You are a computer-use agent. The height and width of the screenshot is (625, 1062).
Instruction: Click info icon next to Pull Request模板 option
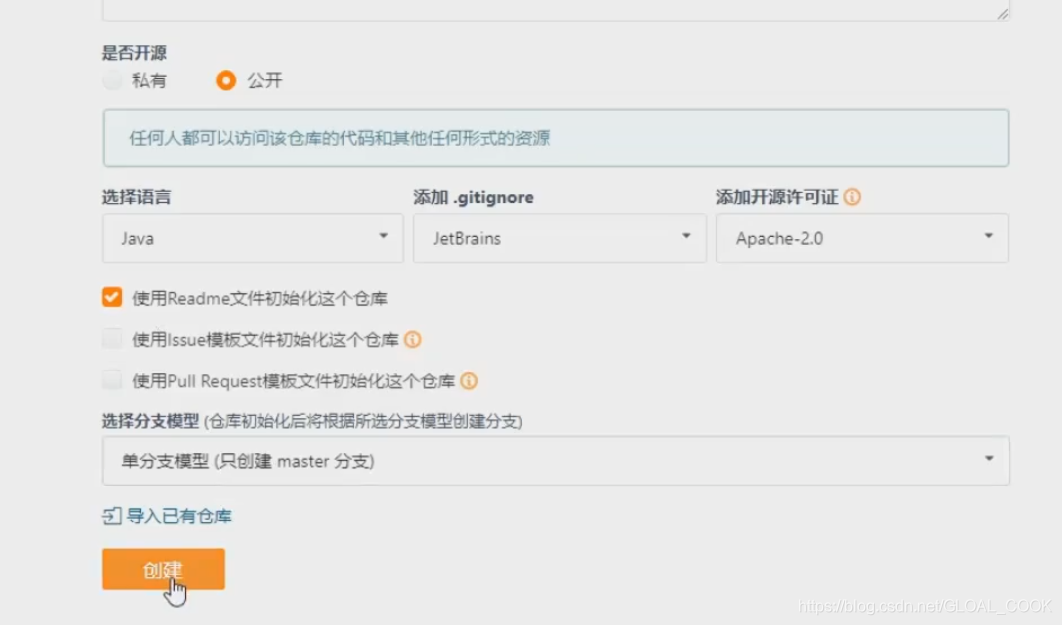click(x=469, y=381)
